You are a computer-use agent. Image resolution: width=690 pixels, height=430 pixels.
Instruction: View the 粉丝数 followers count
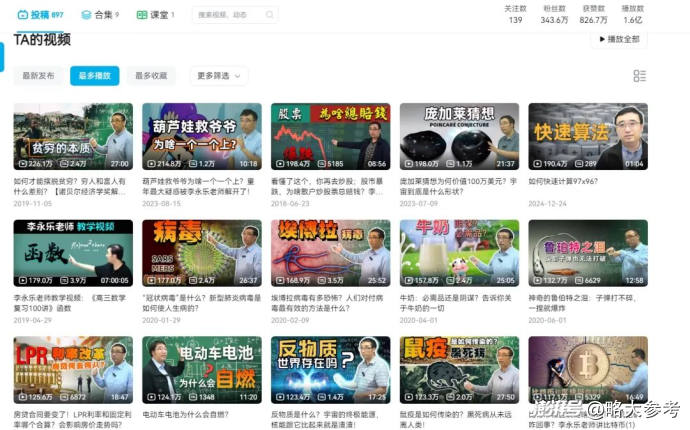point(554,14)
